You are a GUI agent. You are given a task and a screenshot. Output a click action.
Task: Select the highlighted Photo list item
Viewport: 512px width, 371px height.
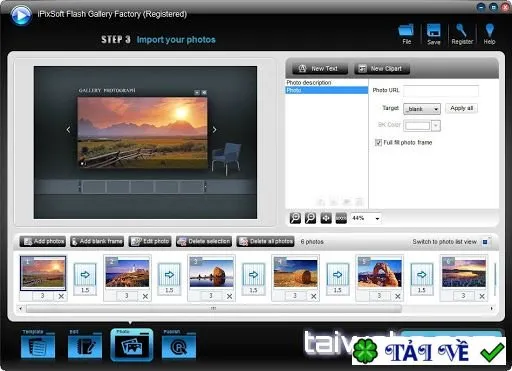(x=327, y=90)
